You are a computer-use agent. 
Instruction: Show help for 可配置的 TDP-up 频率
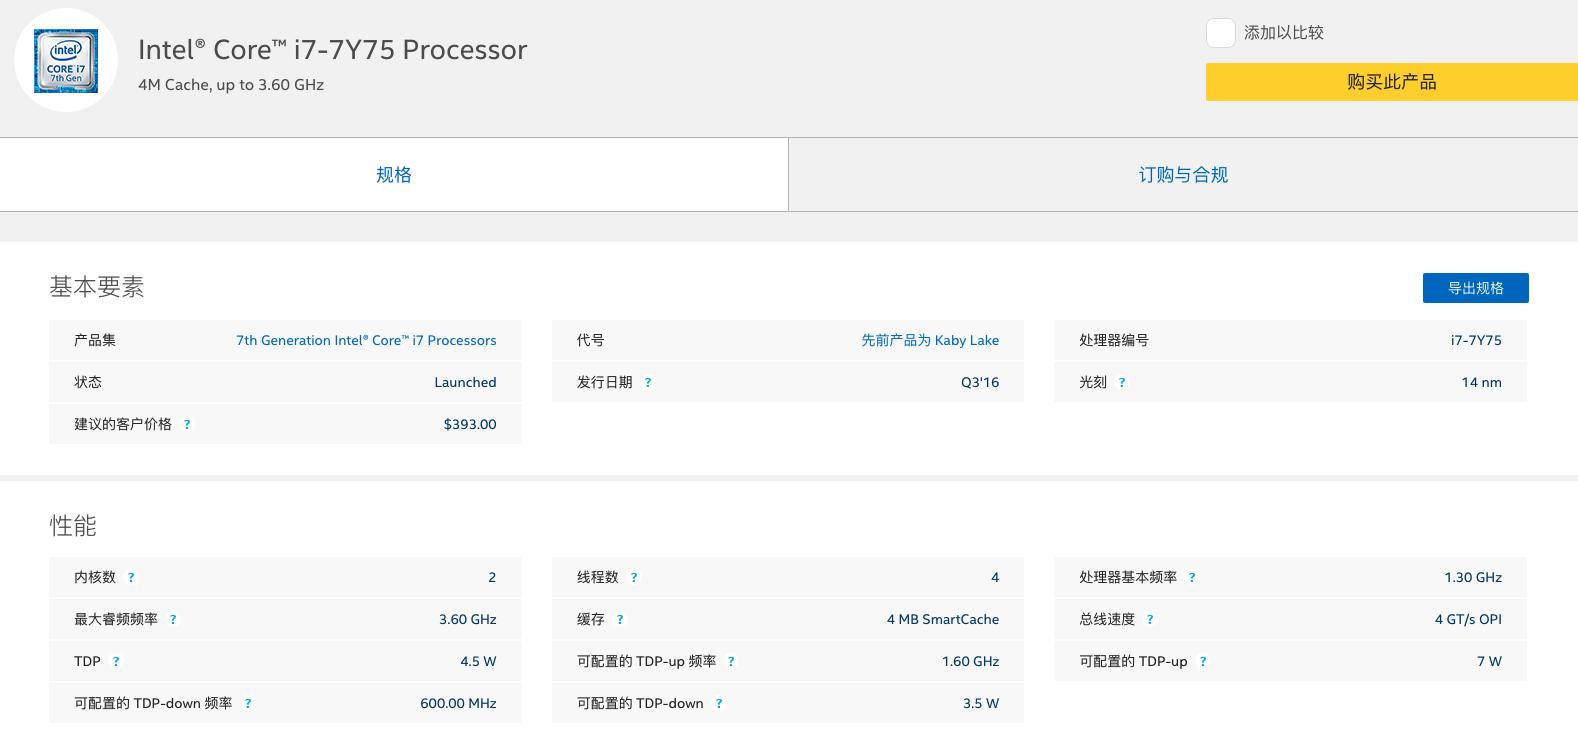(x=731, y=662)
